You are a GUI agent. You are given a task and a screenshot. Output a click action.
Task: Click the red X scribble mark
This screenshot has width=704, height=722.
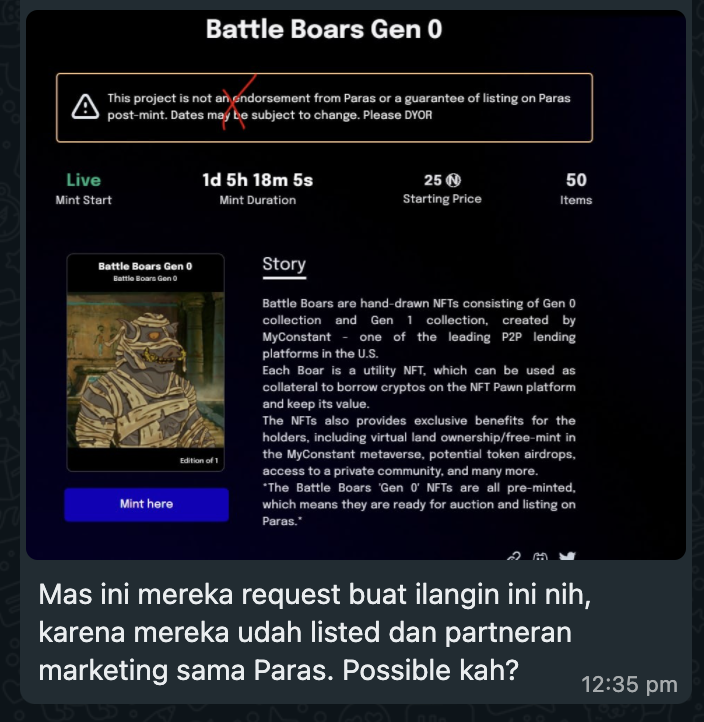[x=239, y=102]
